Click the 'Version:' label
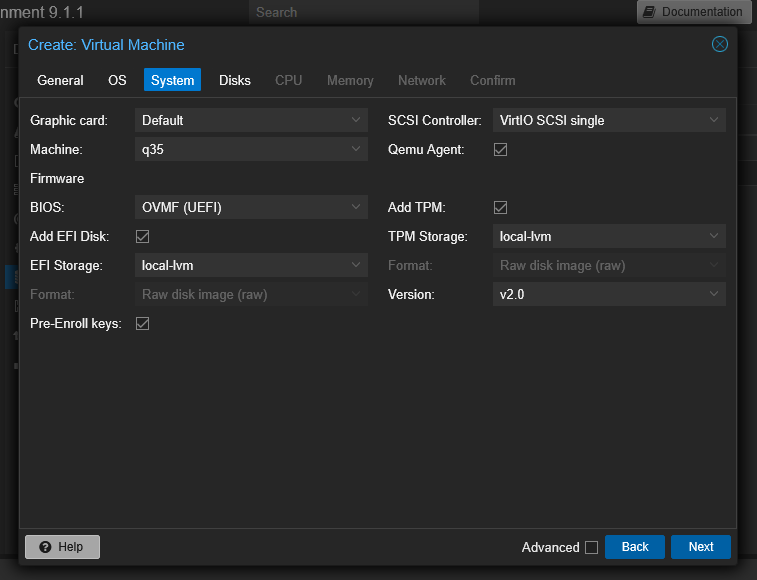Screen dimensions: 757x580 [x=411, y=295]
